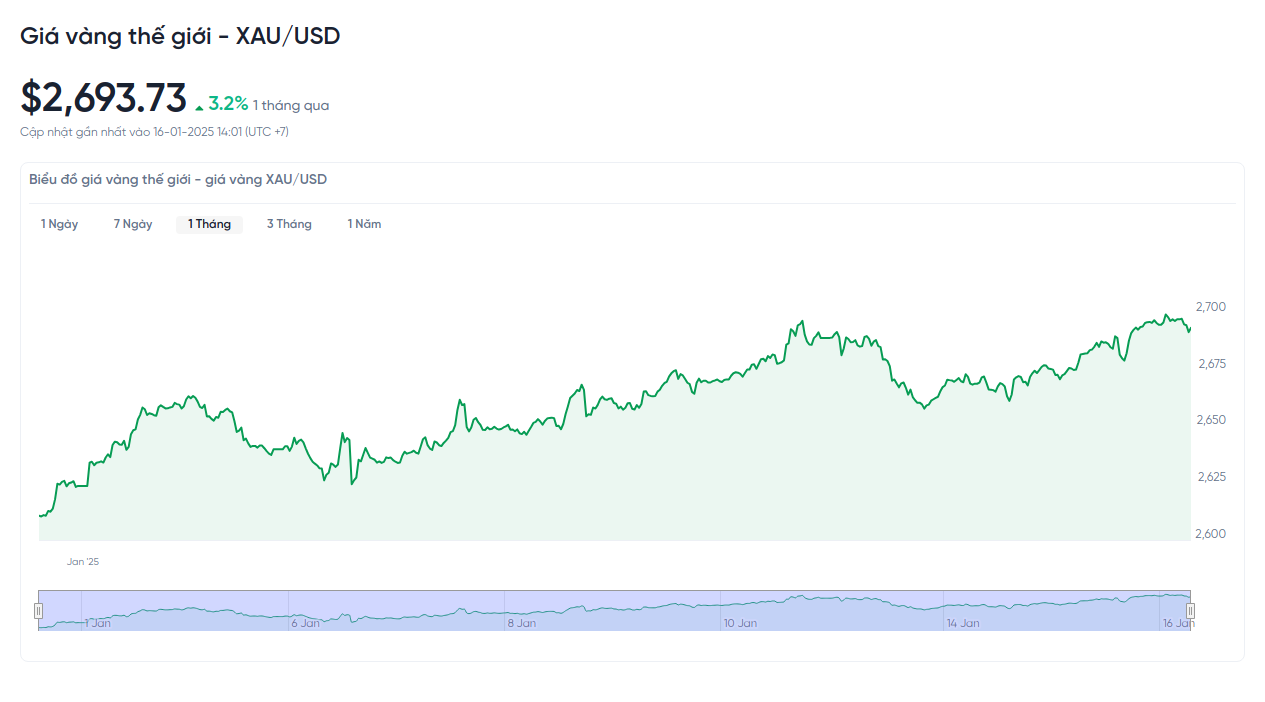
Task: Jump to 8 Jan in navigator
Action: click(x=521, y=623)
